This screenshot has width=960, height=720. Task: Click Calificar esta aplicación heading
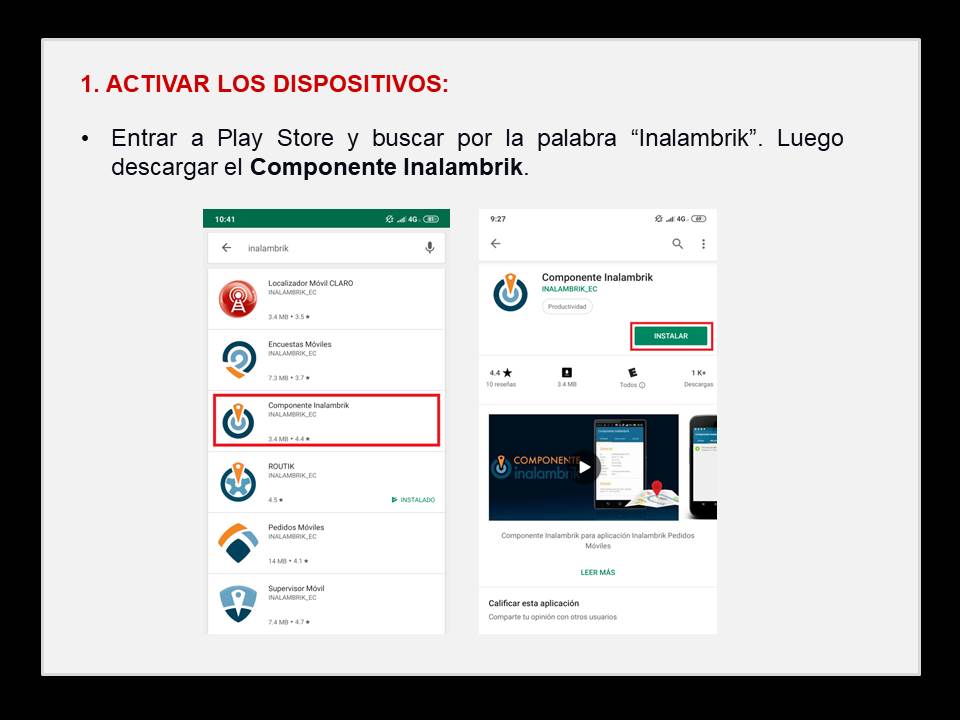point(534,603)
